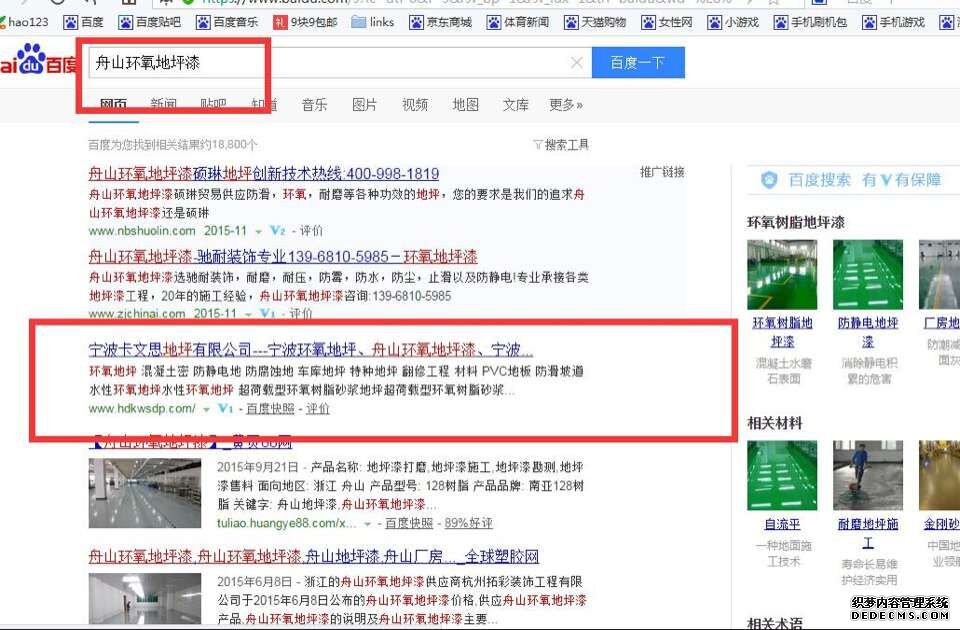Open the 耐磨地坪施工 sidebar link
Image resolution: width=960 pixels, height=630 pixels.
tap(868, 533)
